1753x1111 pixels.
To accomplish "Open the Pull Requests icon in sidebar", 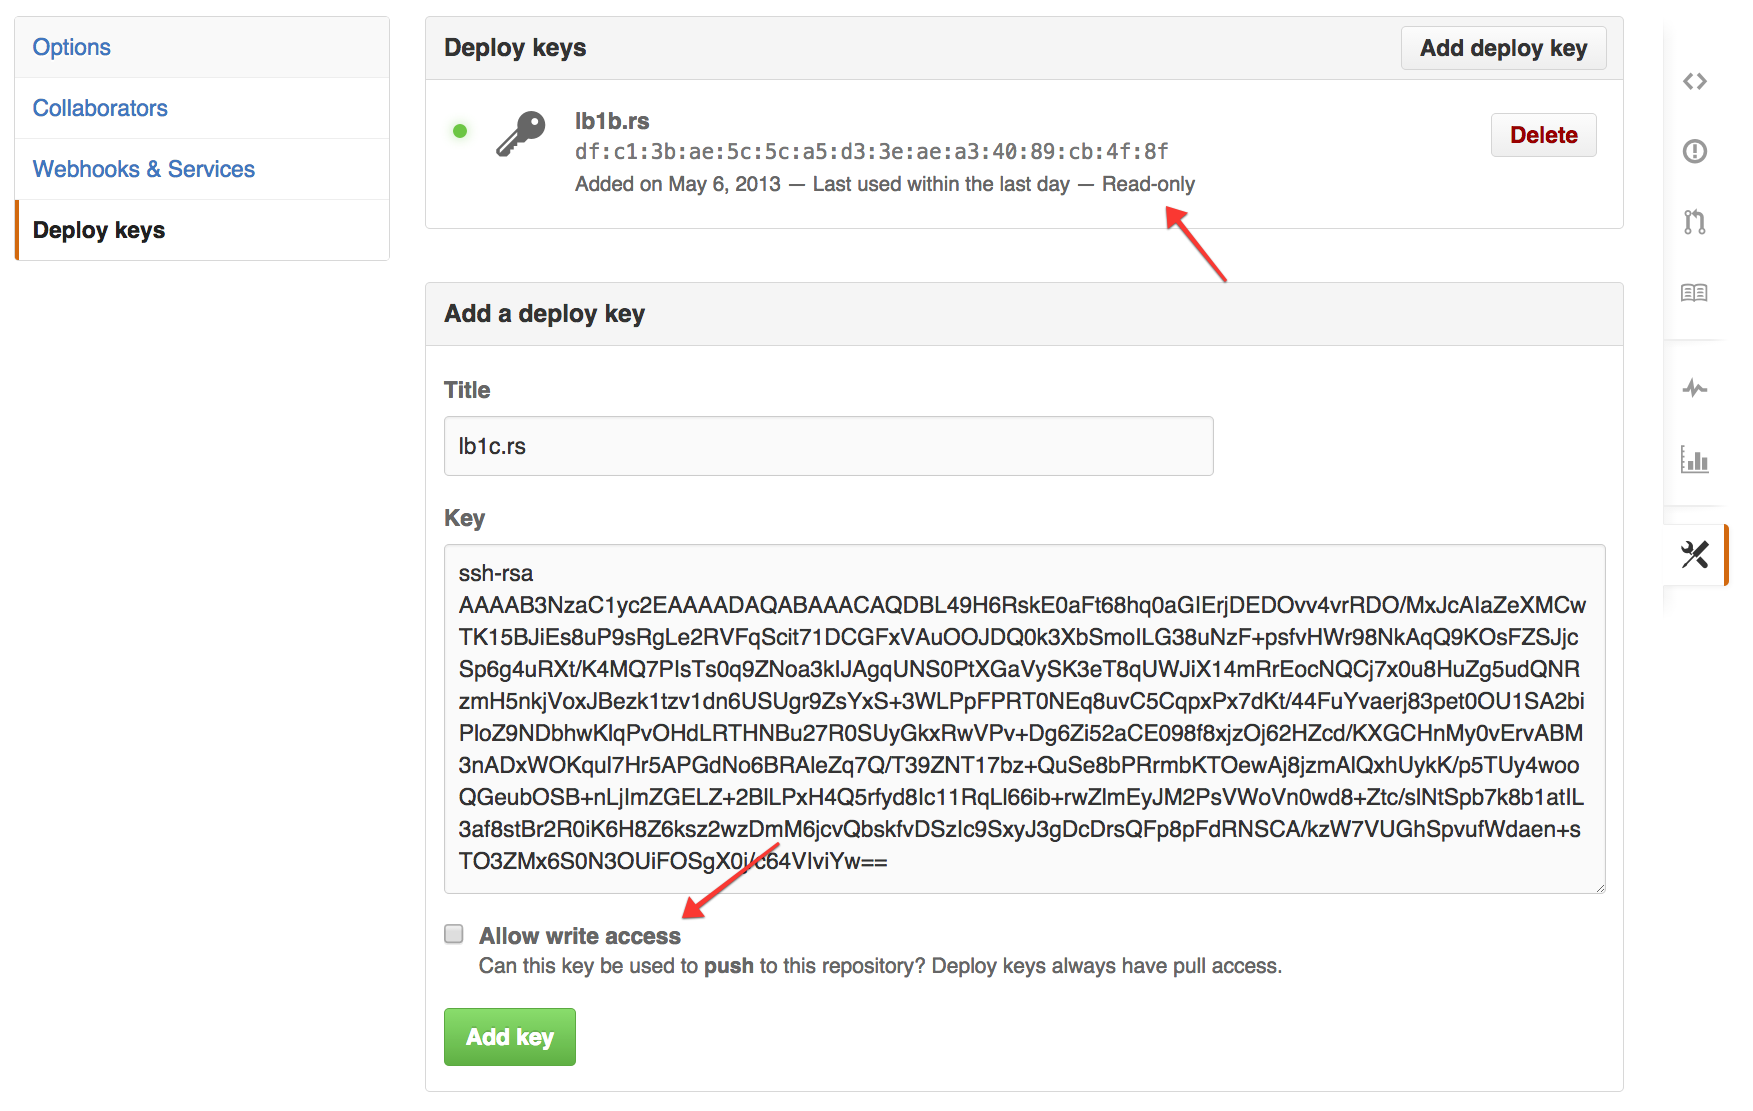I will click(1694, 221).
